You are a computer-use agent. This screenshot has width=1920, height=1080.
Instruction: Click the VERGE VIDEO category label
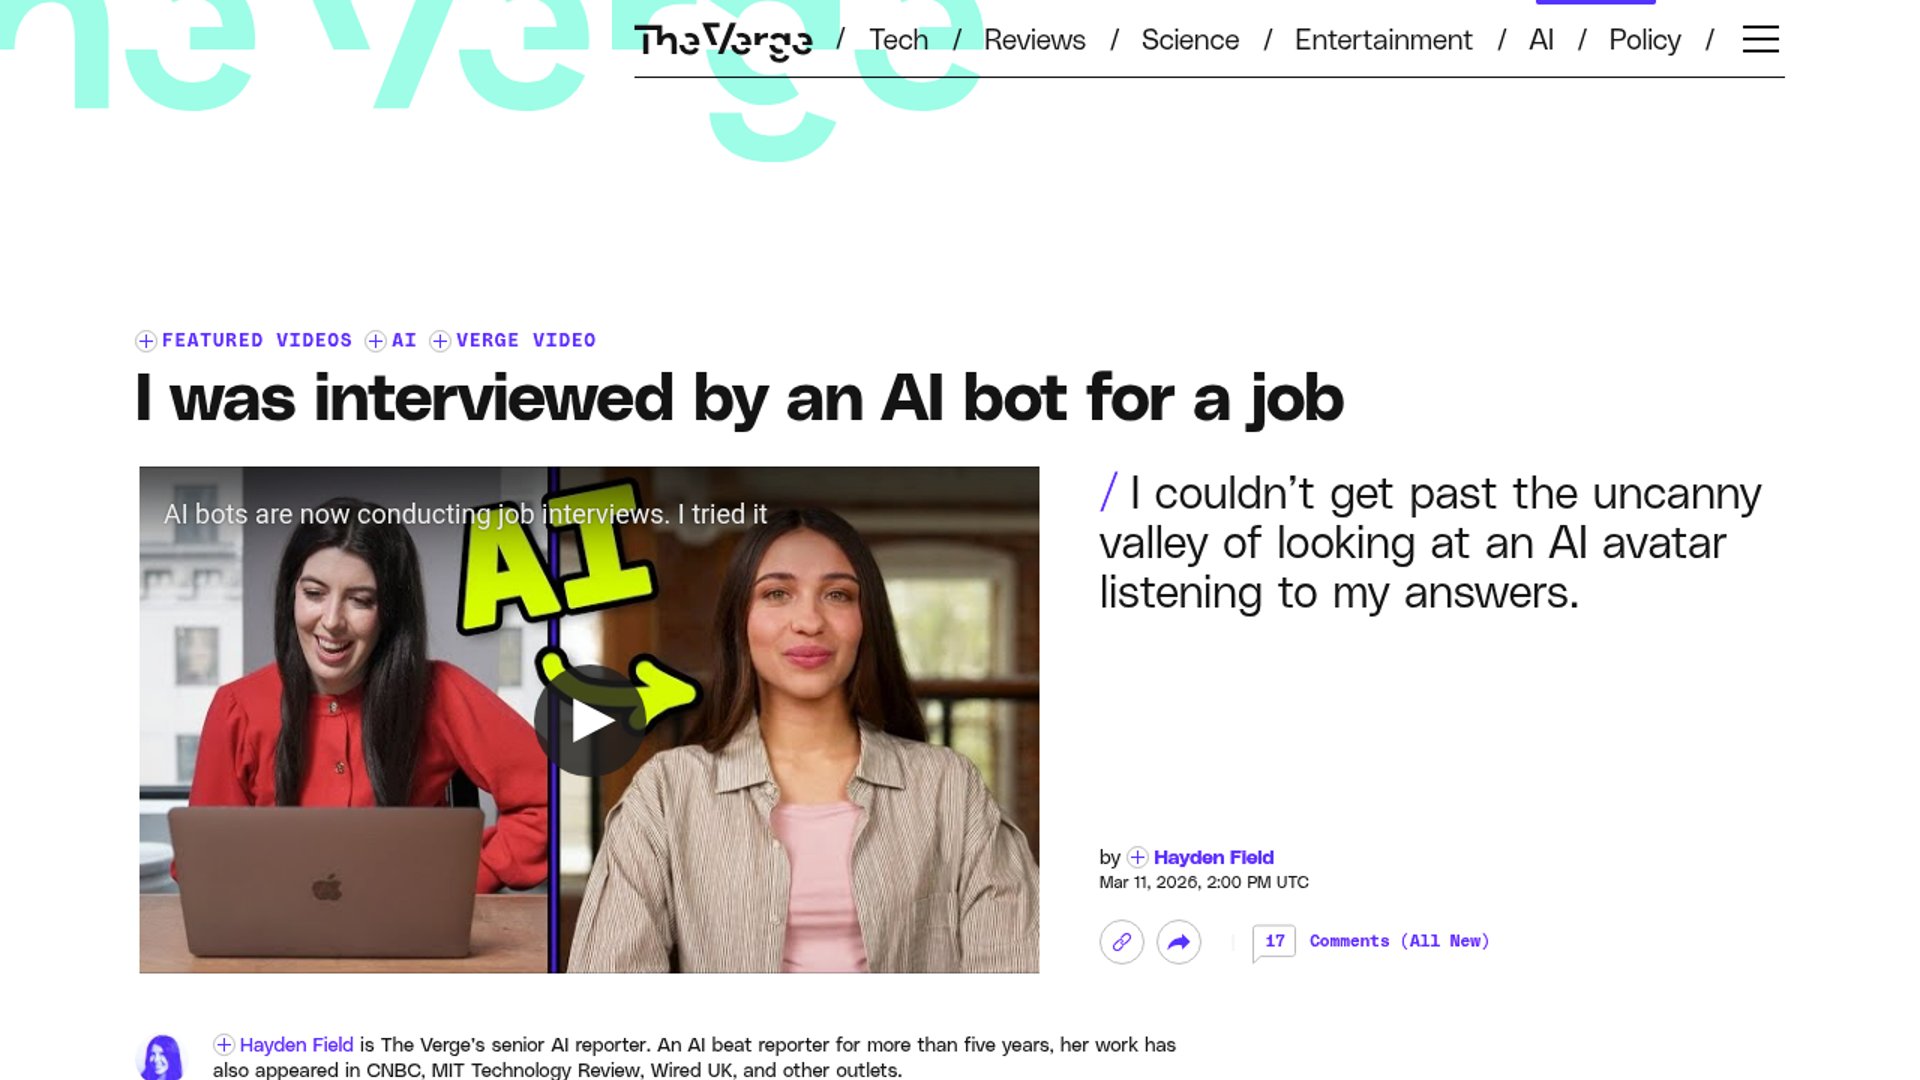click(526, 340)
